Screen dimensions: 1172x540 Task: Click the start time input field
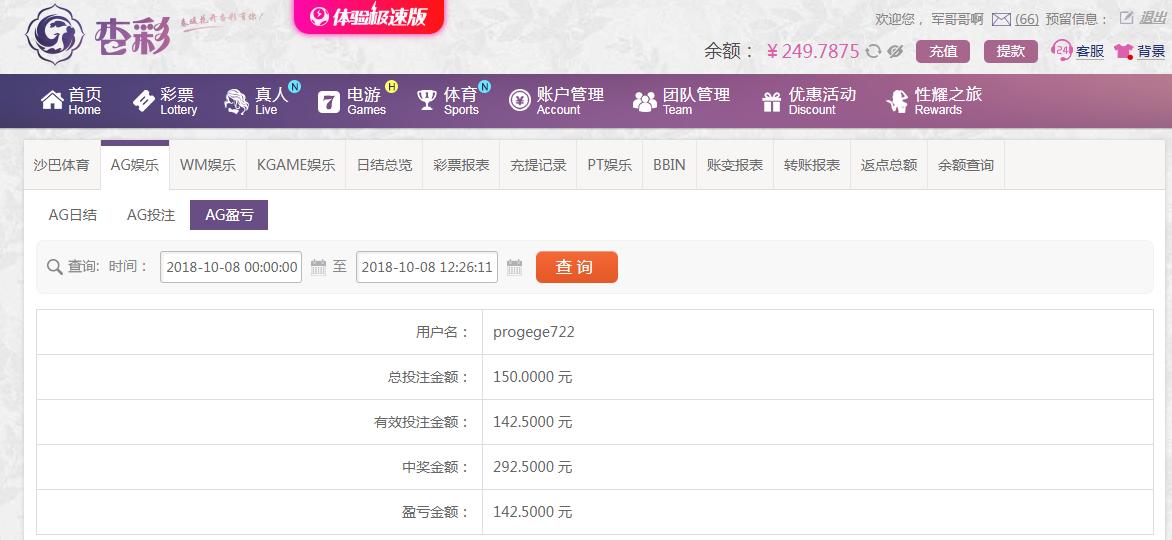(231, 267)
